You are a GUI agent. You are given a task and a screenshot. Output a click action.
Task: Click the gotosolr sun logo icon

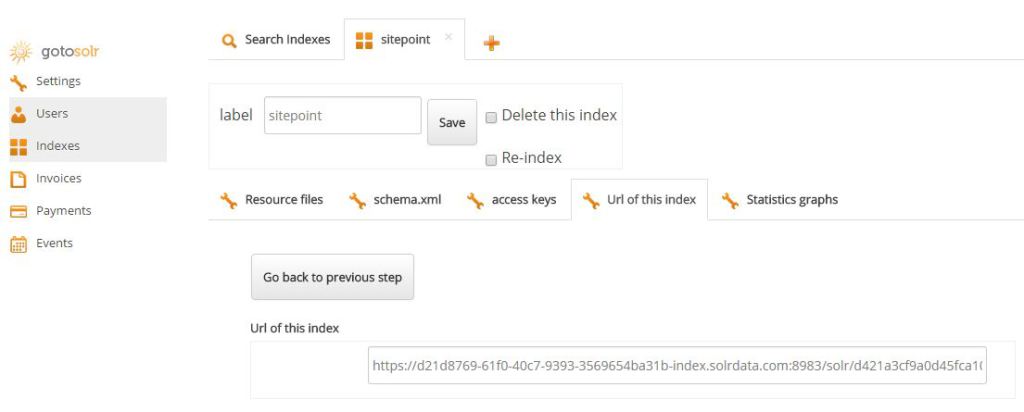click(19, 52)
